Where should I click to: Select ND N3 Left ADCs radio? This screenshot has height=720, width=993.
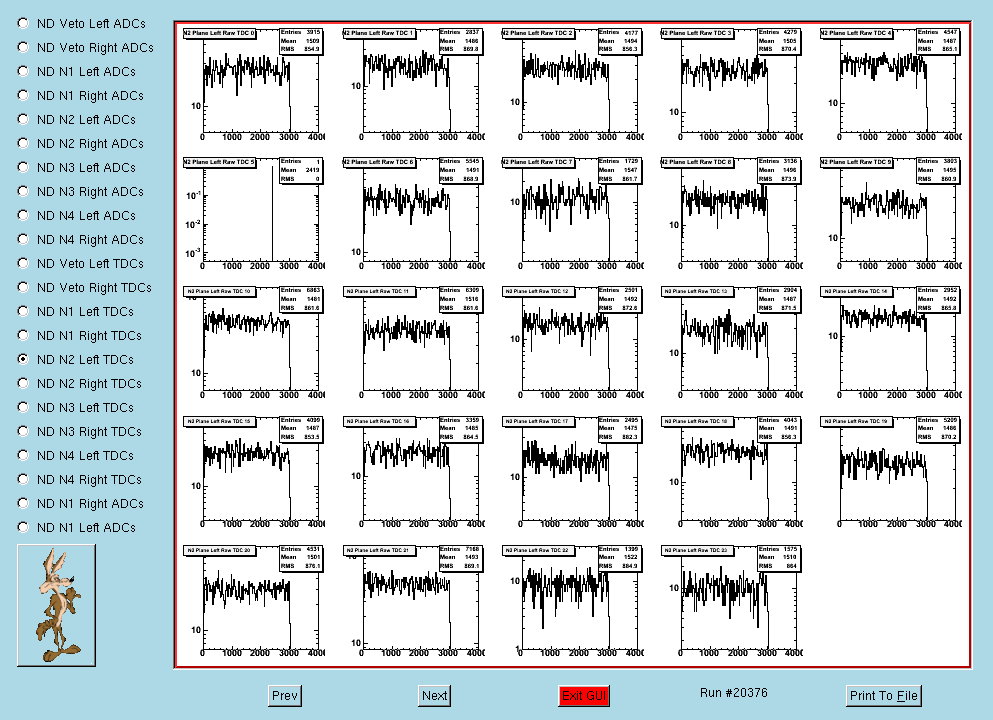pos(23,168)
